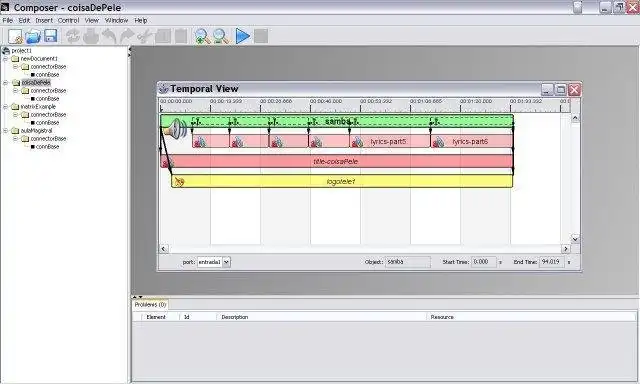640x384 pixels.
Task: Click the image icon on the logotele7 bar
Action: point(179,182)
